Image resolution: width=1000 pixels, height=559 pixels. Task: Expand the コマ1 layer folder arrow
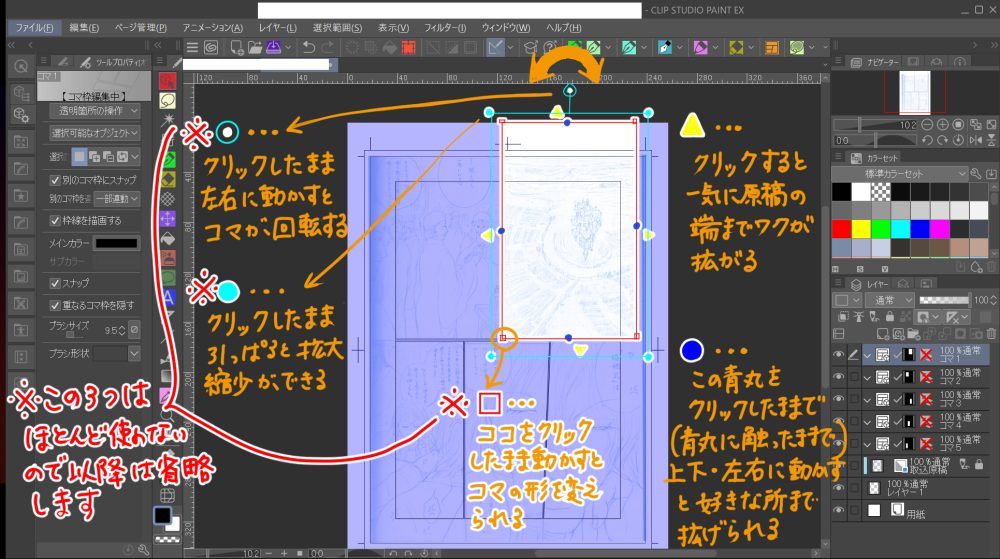point(867,356)
